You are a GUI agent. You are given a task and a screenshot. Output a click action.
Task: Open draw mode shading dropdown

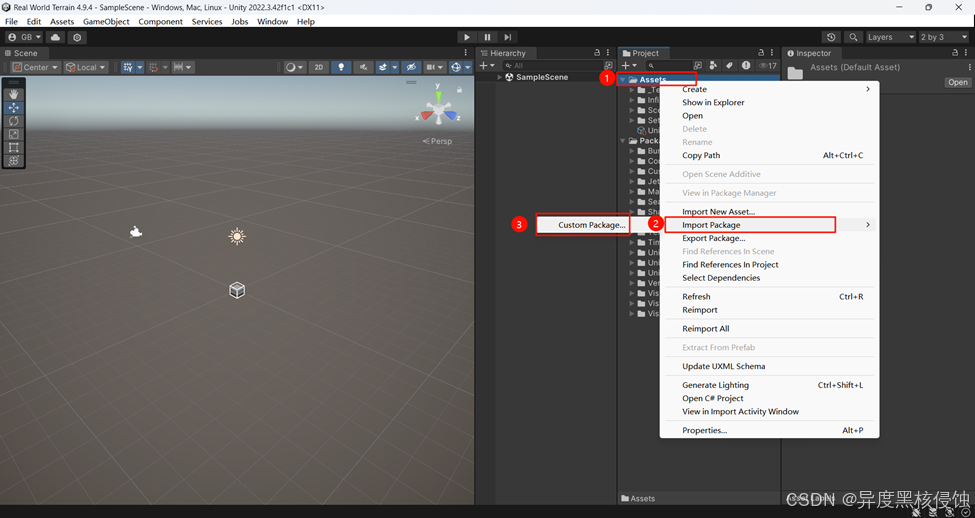(x=294, y=67)
